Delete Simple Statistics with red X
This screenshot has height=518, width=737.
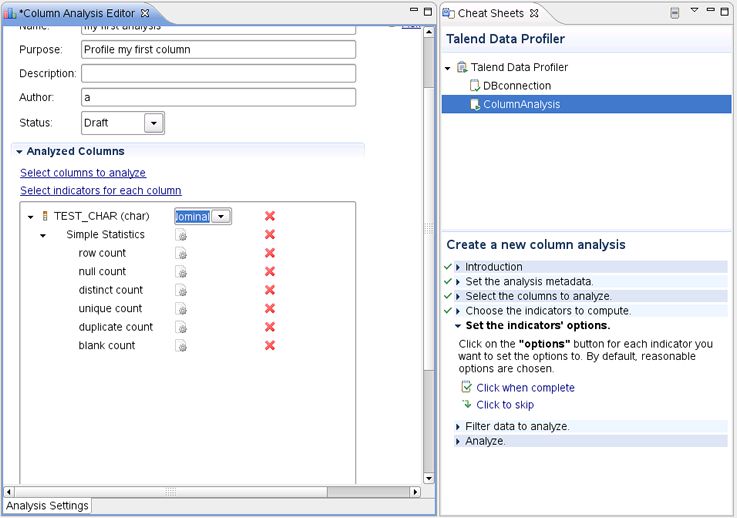(x=270, y=234)
